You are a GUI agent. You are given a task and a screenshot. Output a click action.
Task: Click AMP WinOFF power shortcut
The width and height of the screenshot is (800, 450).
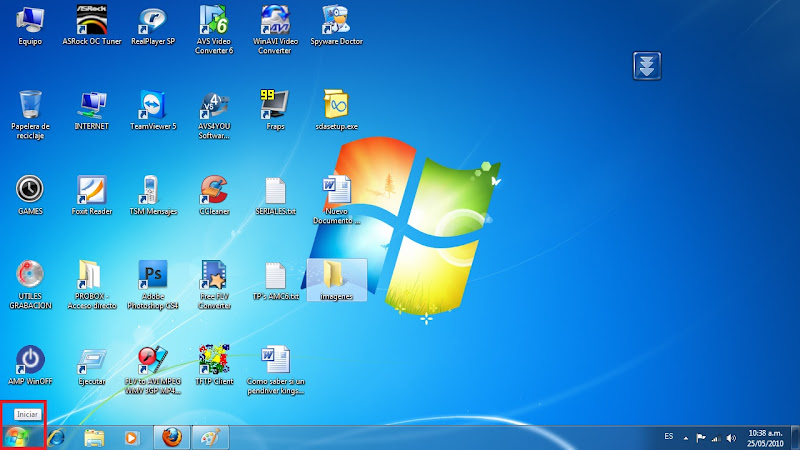30,365
